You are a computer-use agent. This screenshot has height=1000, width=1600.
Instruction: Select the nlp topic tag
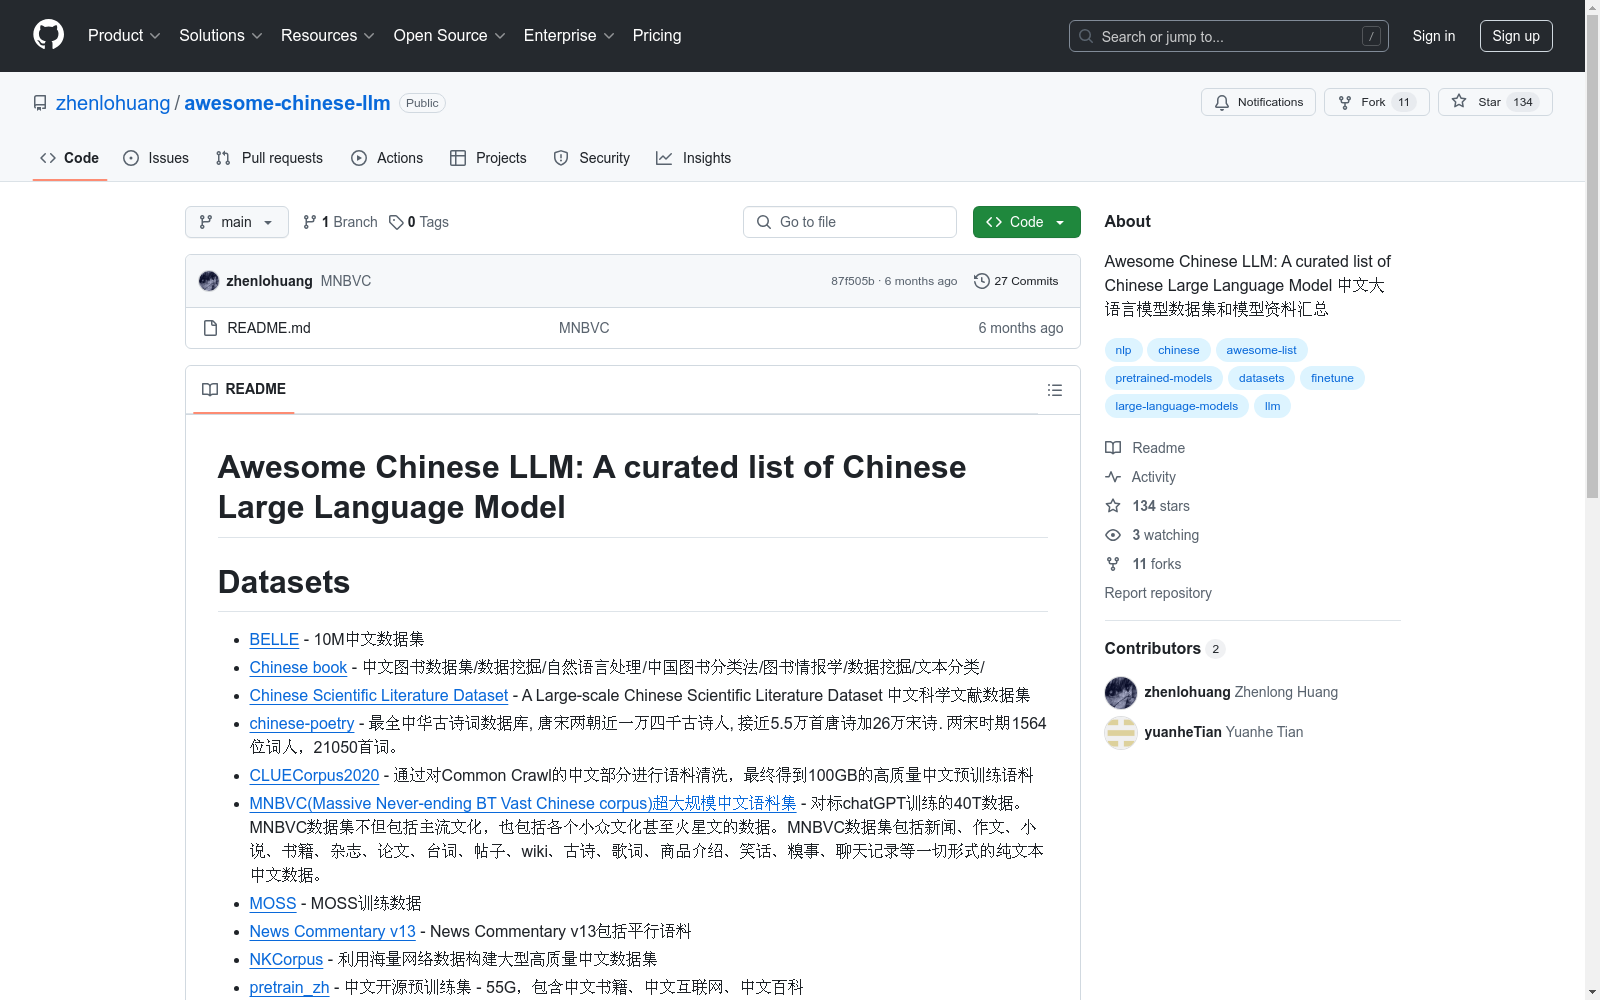[1123, 350]
